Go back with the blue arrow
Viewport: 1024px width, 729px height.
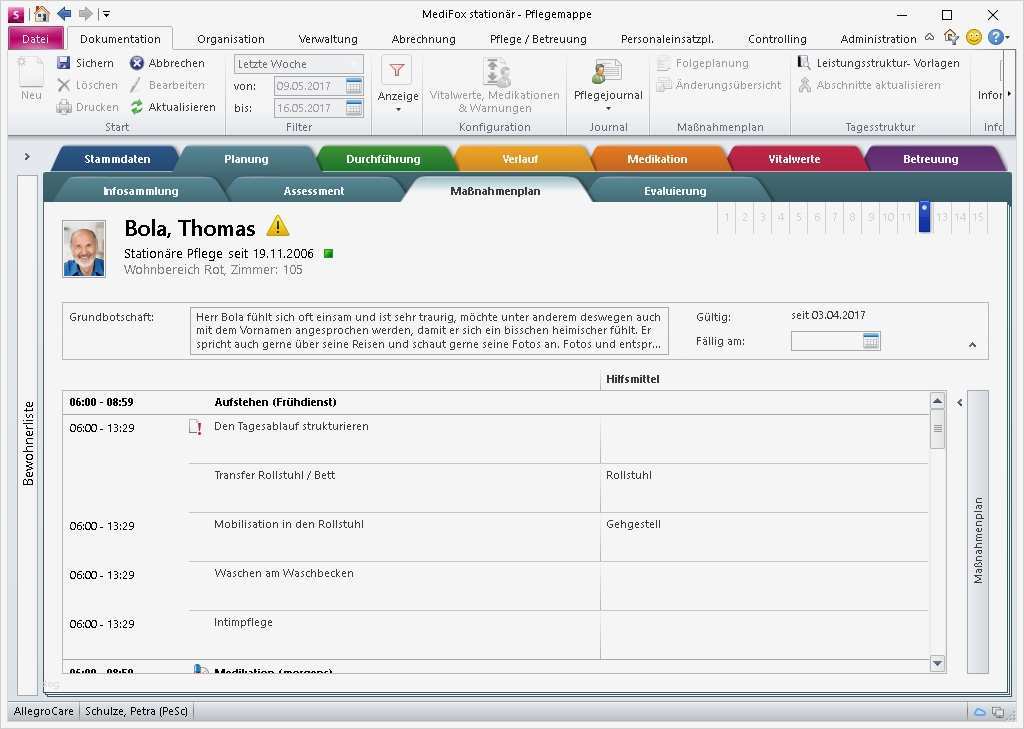(64, 14)
